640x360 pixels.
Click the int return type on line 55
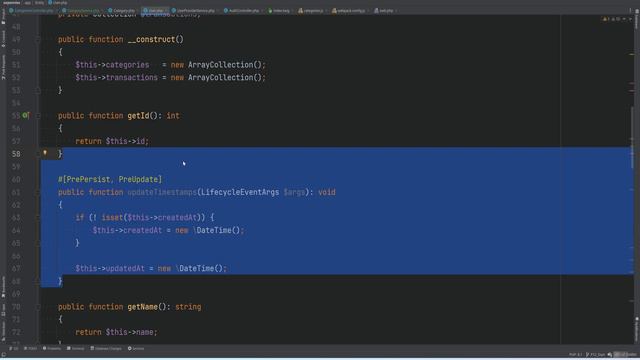173,116
